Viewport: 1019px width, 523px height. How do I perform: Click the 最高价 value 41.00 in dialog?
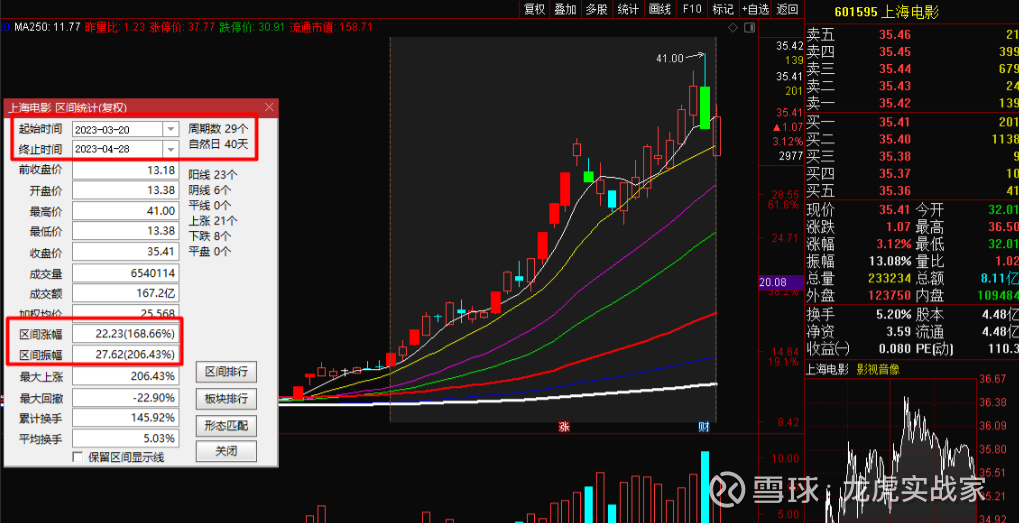125,211
